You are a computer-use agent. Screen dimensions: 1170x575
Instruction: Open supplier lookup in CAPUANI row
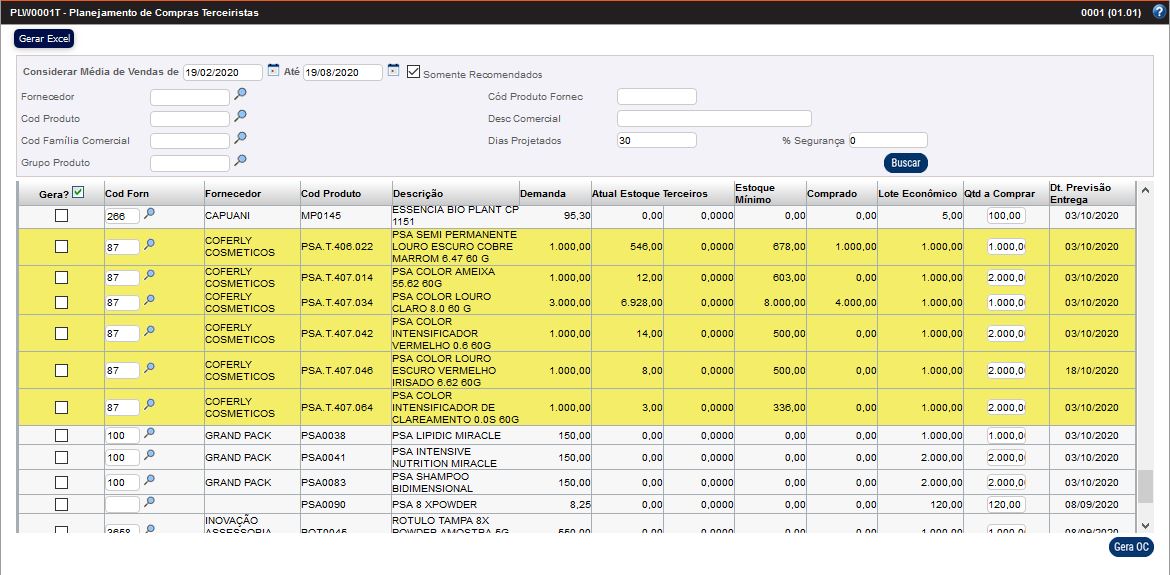150,213
